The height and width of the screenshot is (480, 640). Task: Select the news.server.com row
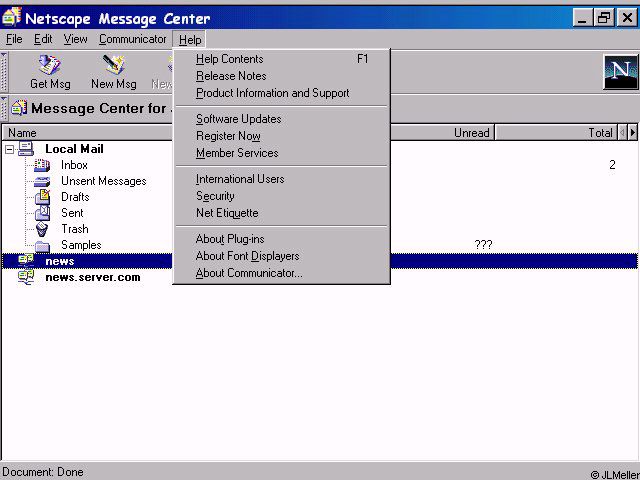[x=93, y=277]
